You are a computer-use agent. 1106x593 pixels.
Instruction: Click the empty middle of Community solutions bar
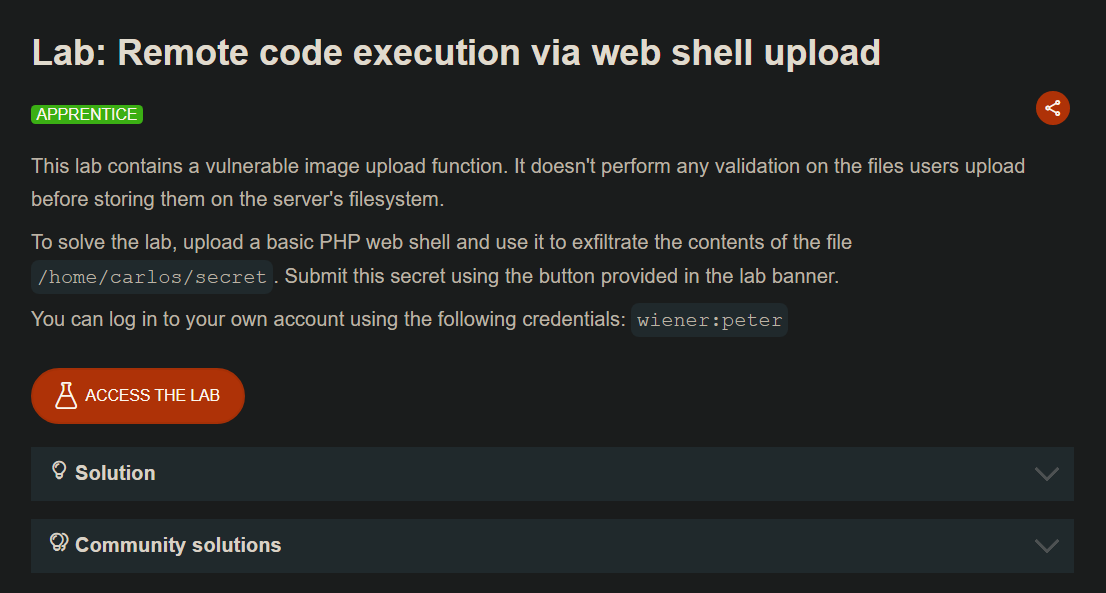pyautogui.click(x=650, y=546)
